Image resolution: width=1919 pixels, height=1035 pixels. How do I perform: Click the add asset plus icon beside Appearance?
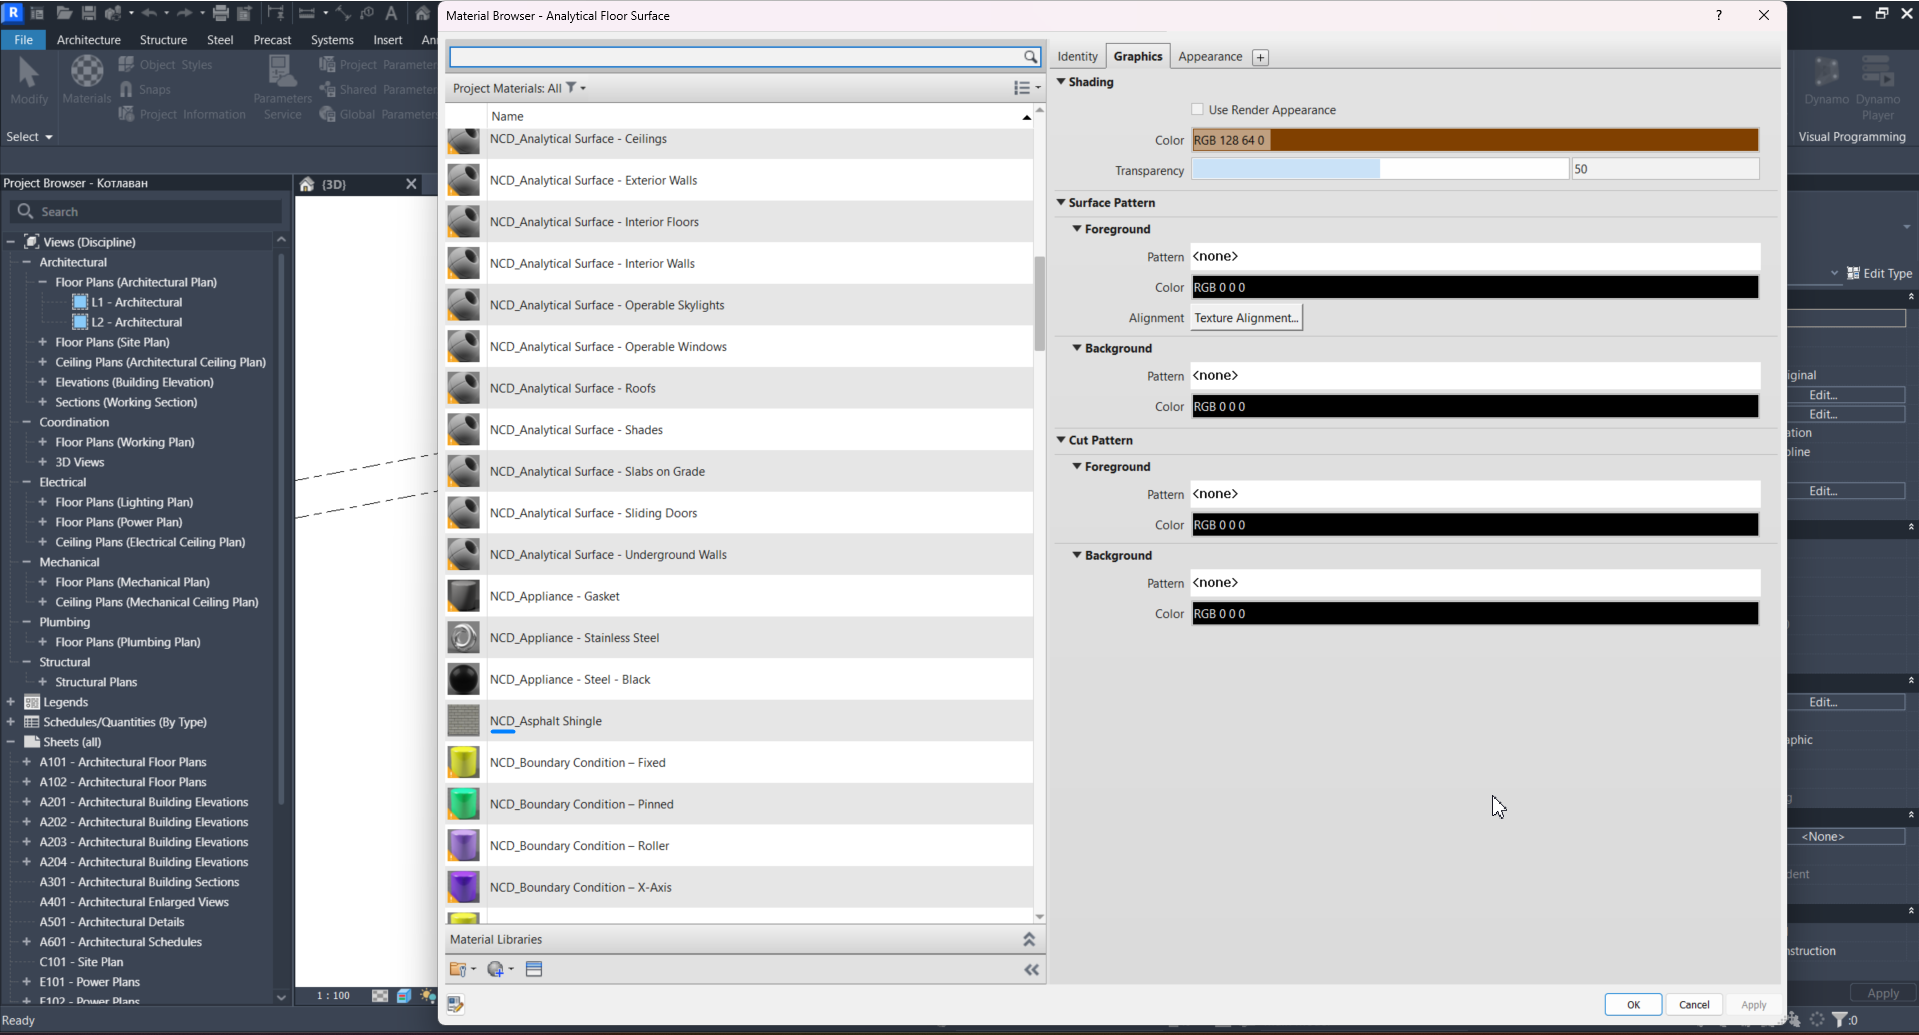coord(1260,57)
